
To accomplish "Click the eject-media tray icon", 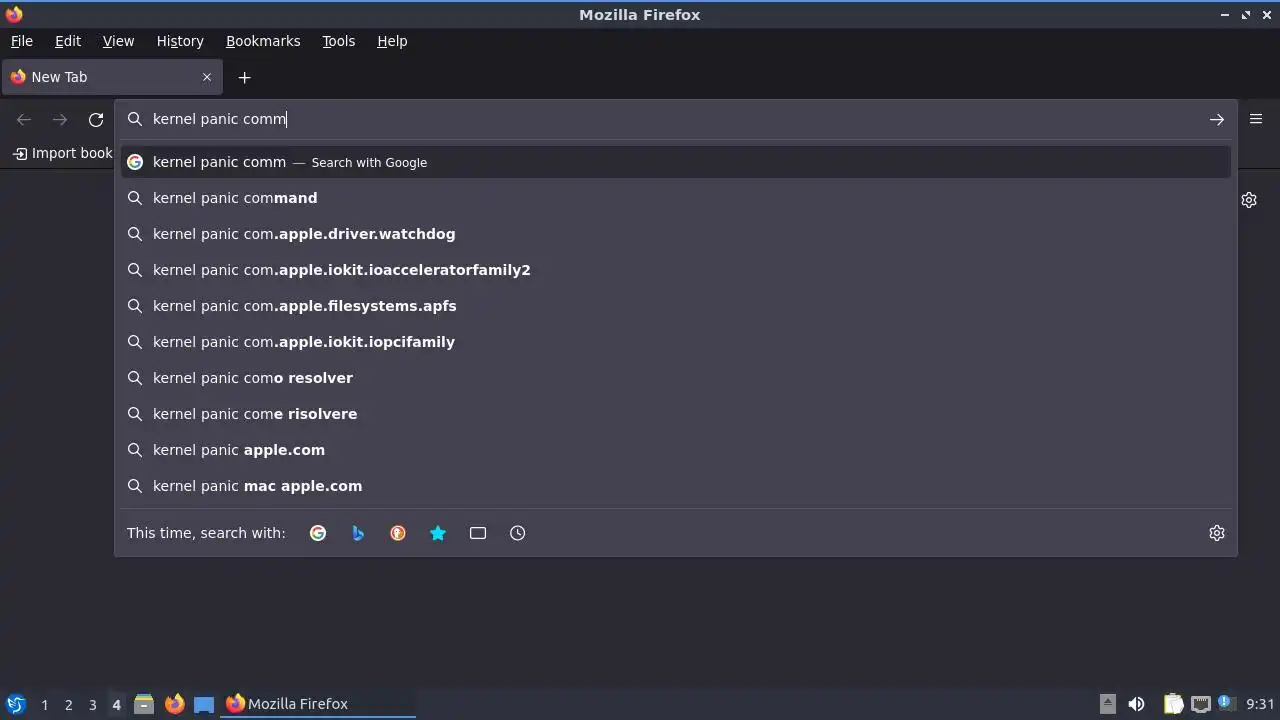I will click(x=1107, y=704).
